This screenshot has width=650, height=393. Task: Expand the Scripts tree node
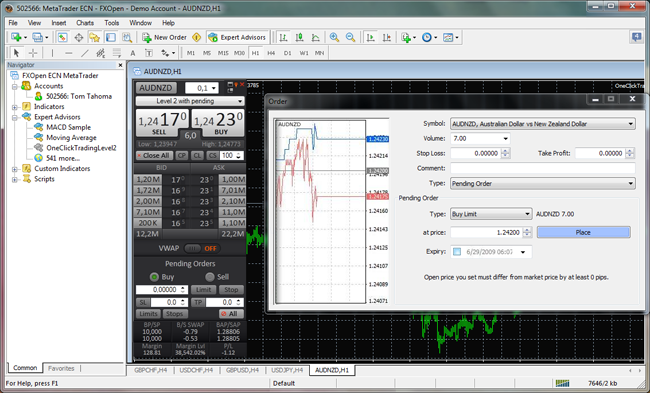tap(15, 180)
